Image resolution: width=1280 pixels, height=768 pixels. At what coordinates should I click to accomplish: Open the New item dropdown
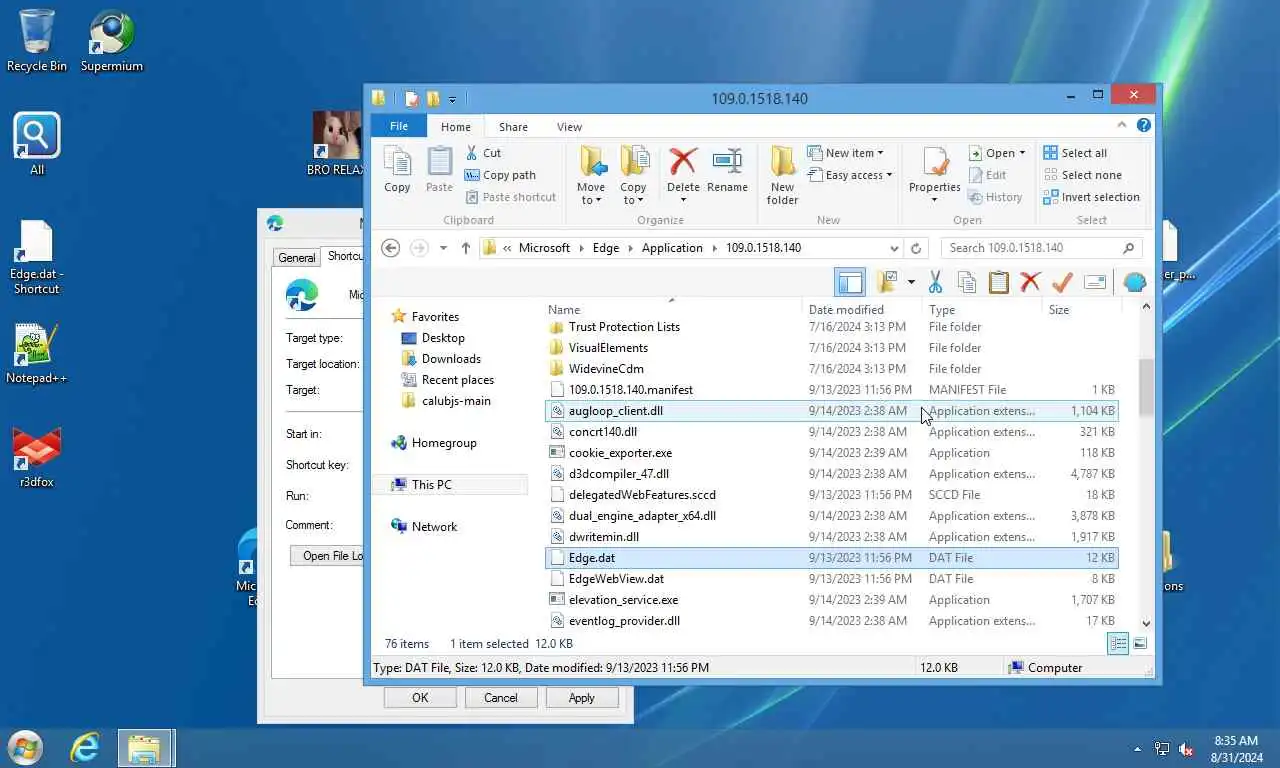click(845, 153)
